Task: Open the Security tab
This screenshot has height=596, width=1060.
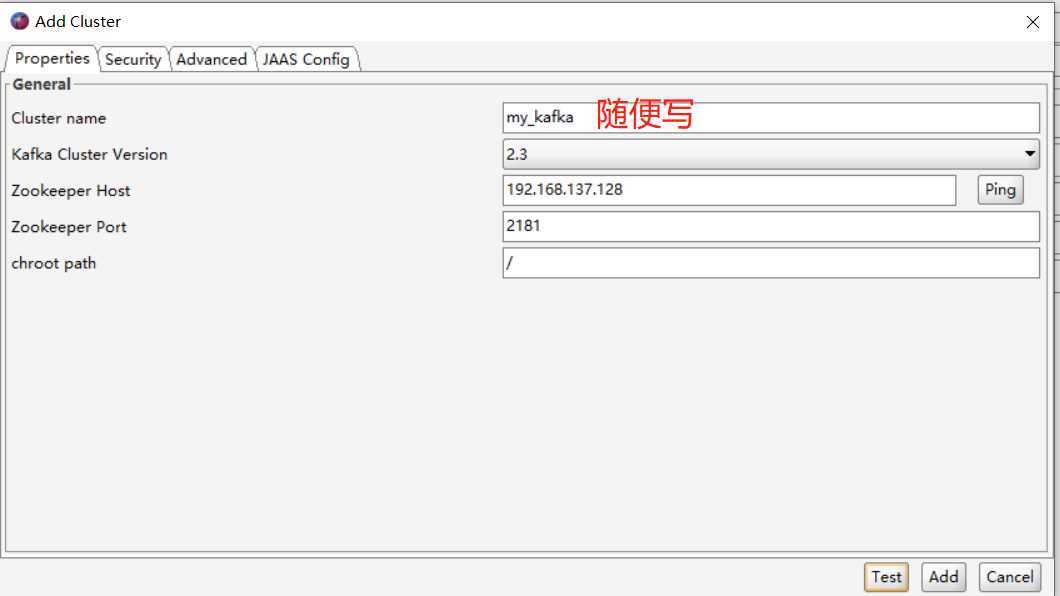Action: pyautogui.click(x=133, y=59)
